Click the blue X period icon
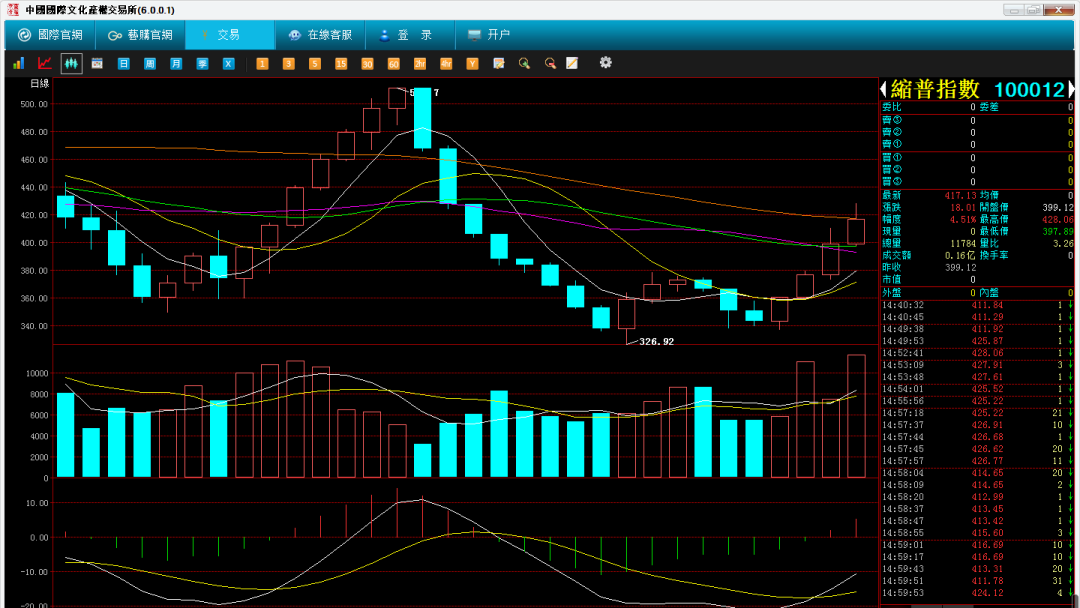 (x=229, y=63)
